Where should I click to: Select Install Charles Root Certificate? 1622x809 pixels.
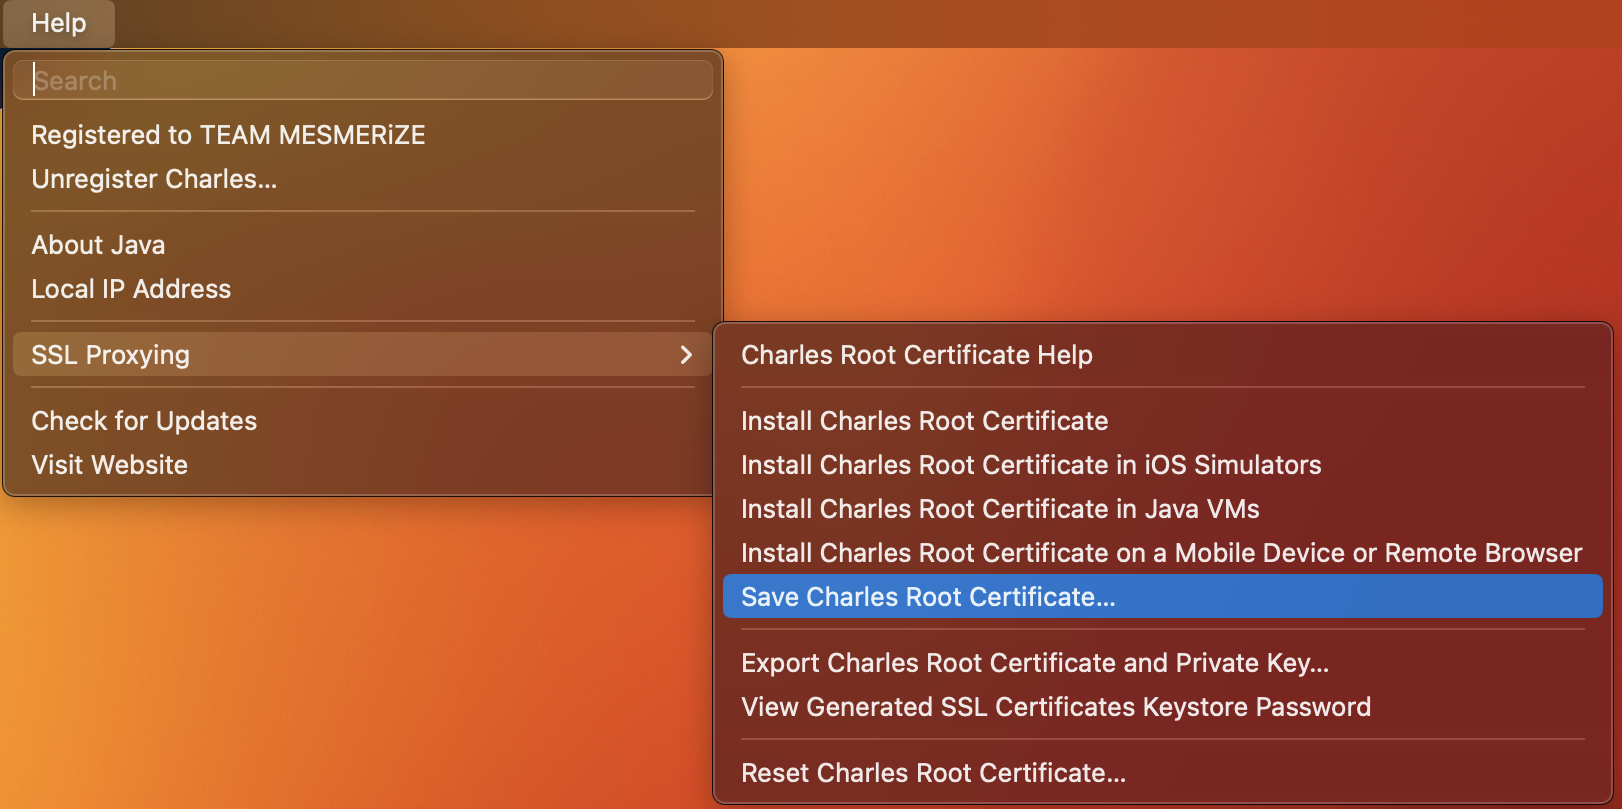(924, 421)
